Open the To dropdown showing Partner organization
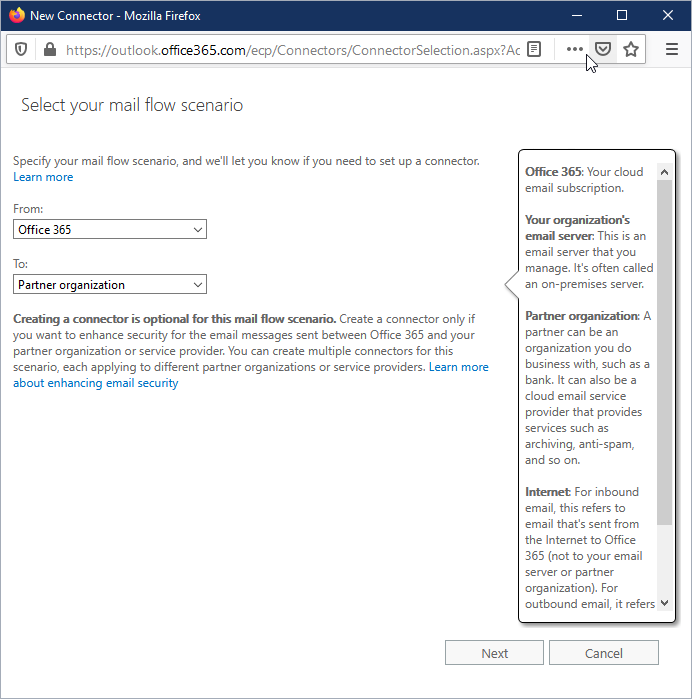692x699 pixels. [110, 284]
